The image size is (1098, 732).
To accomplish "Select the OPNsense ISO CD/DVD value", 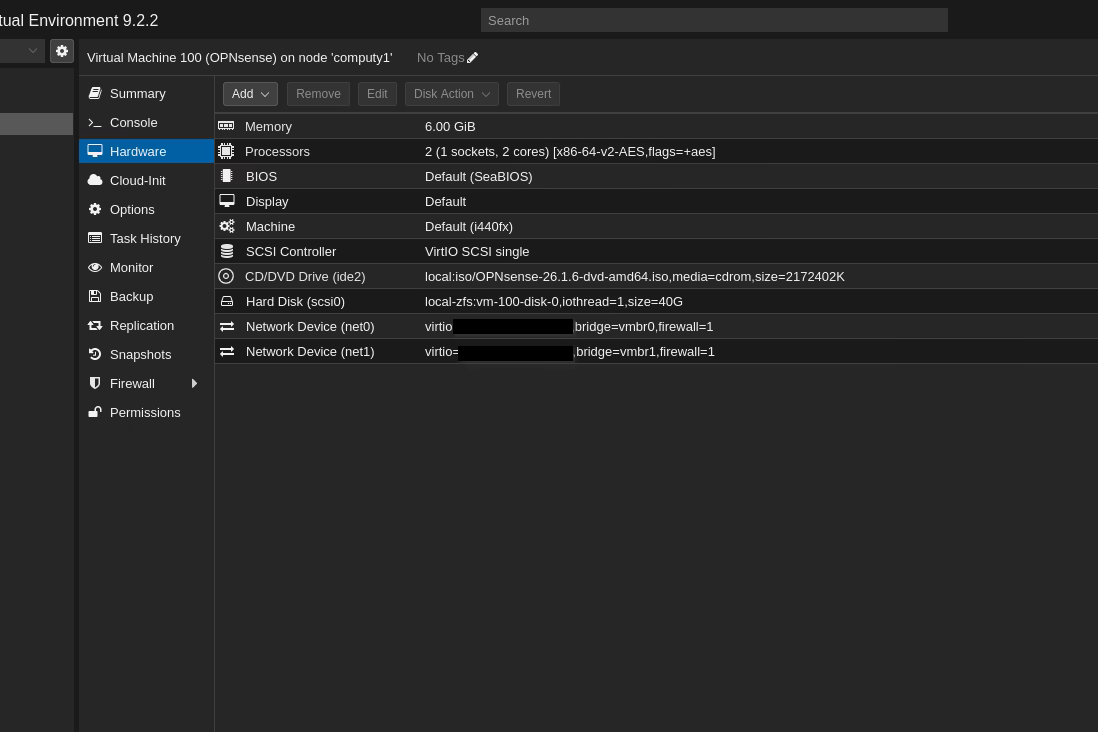I will coord(634,277).
